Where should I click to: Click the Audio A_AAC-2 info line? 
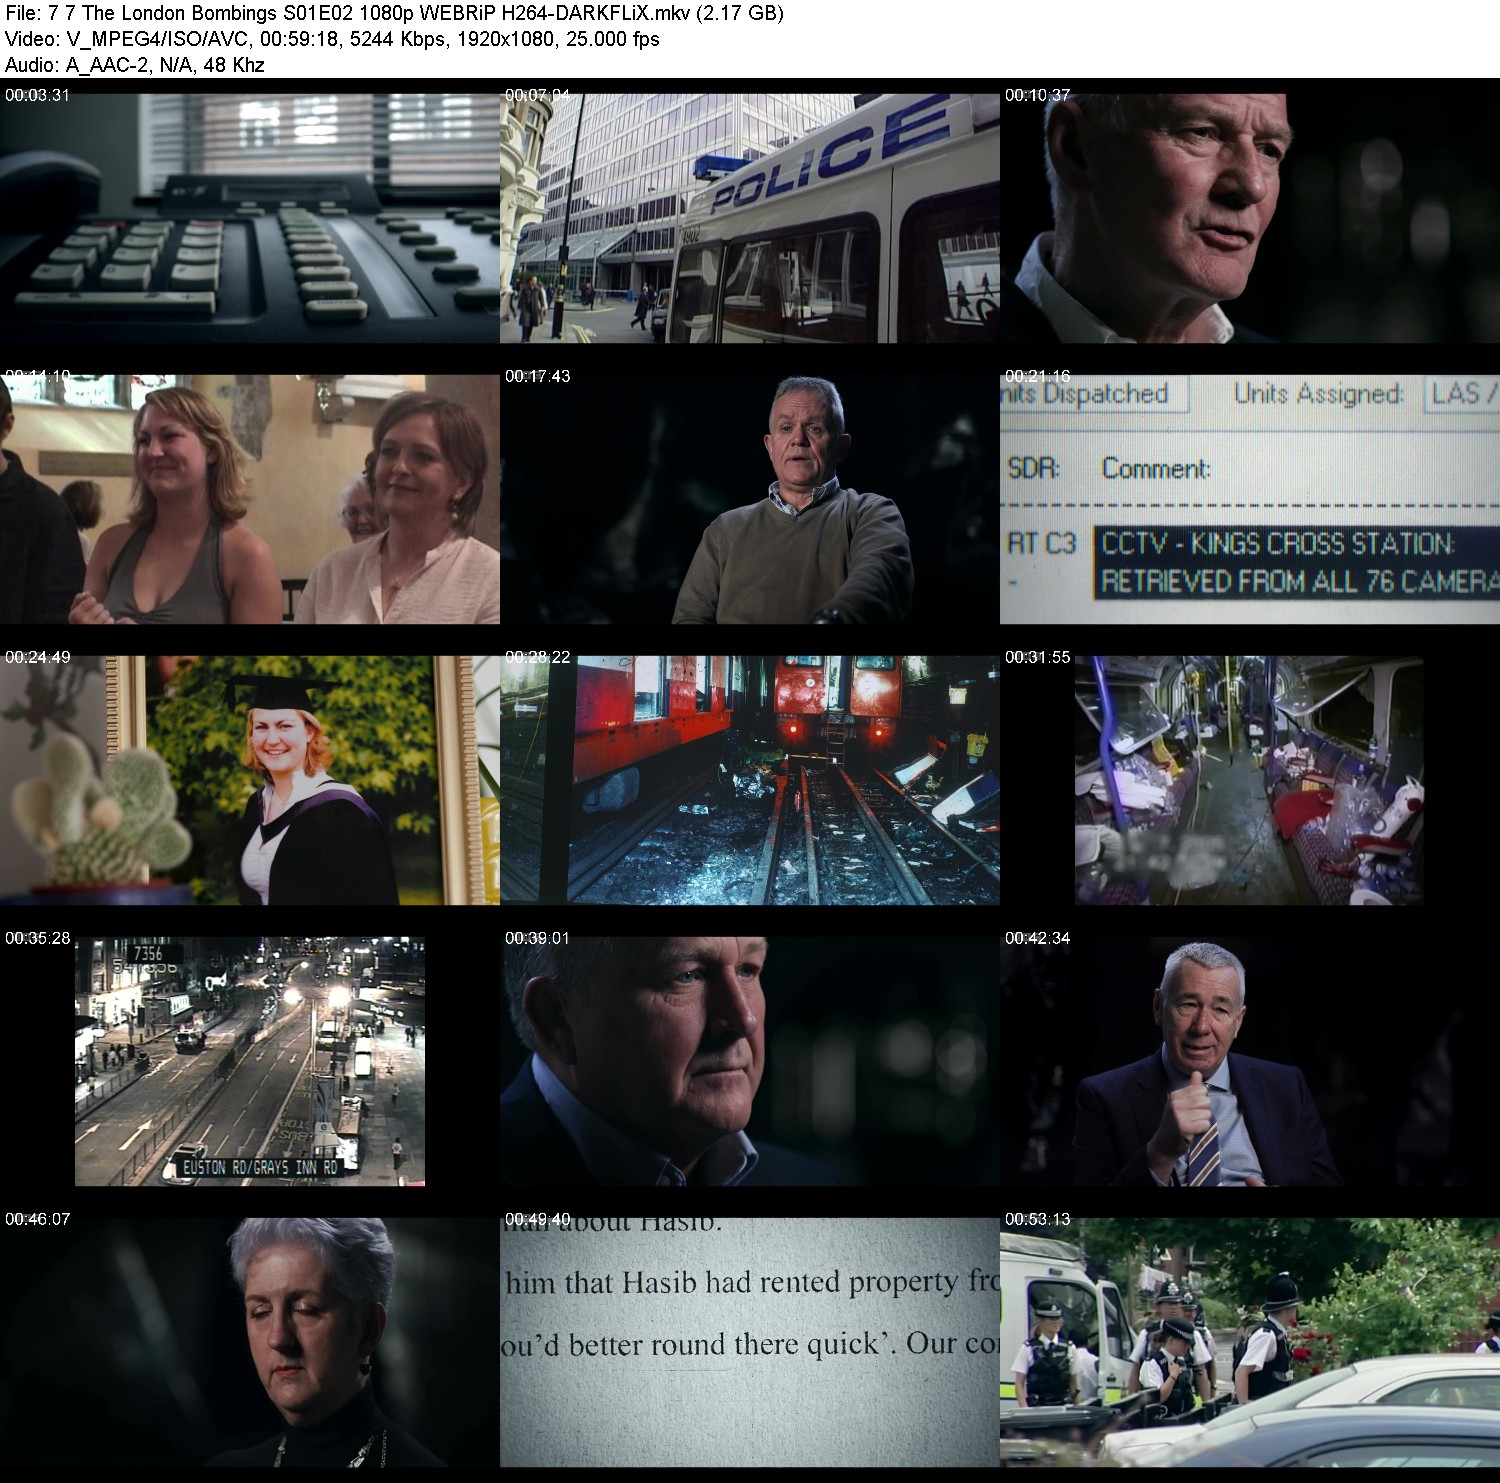click(x=135, y=65)
